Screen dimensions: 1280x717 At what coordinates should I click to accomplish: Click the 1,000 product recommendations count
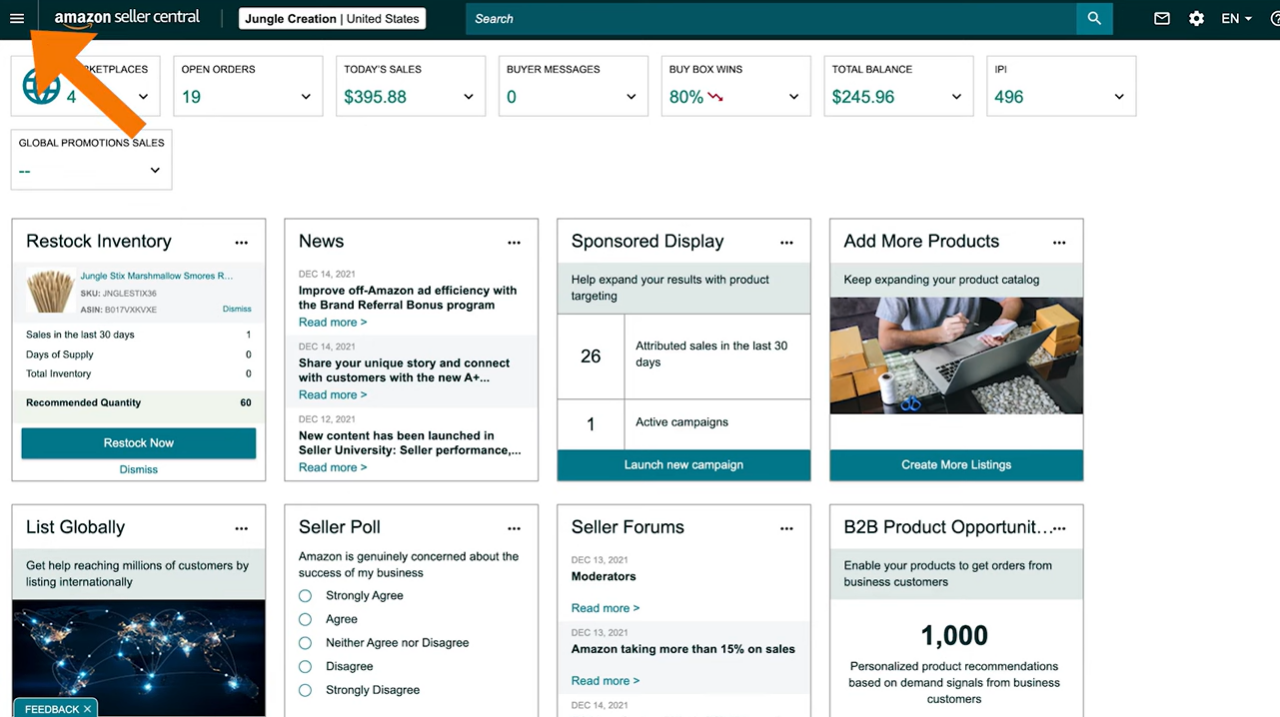[954, 636]
